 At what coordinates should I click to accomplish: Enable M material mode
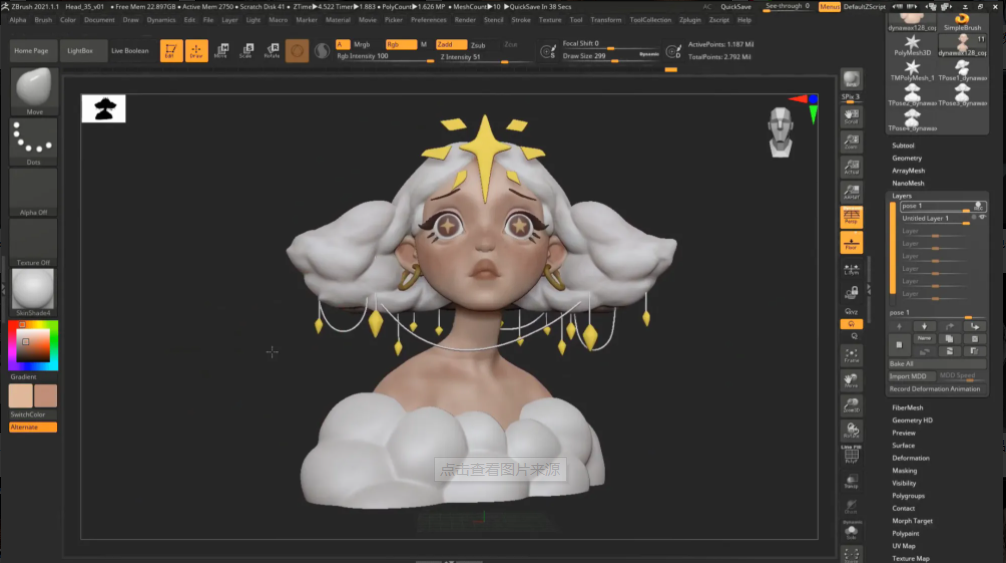pos(423,44)
